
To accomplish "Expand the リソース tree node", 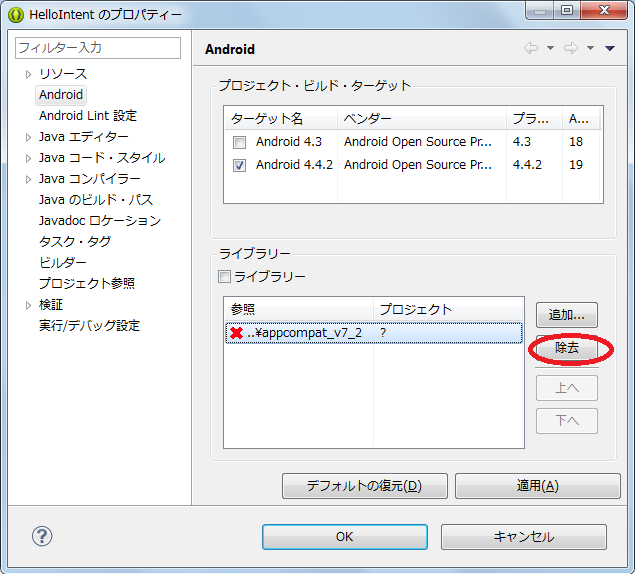I will tap(28, 74).
